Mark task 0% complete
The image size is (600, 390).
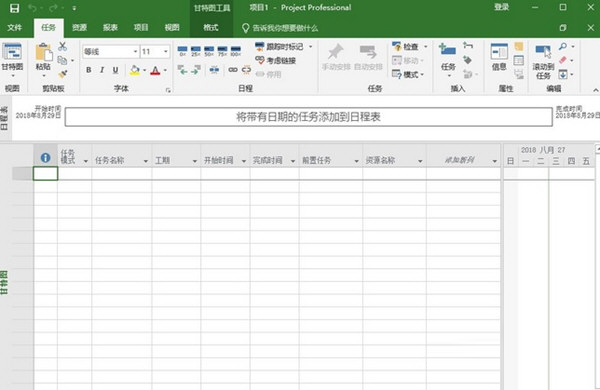(x=183, y=51)
